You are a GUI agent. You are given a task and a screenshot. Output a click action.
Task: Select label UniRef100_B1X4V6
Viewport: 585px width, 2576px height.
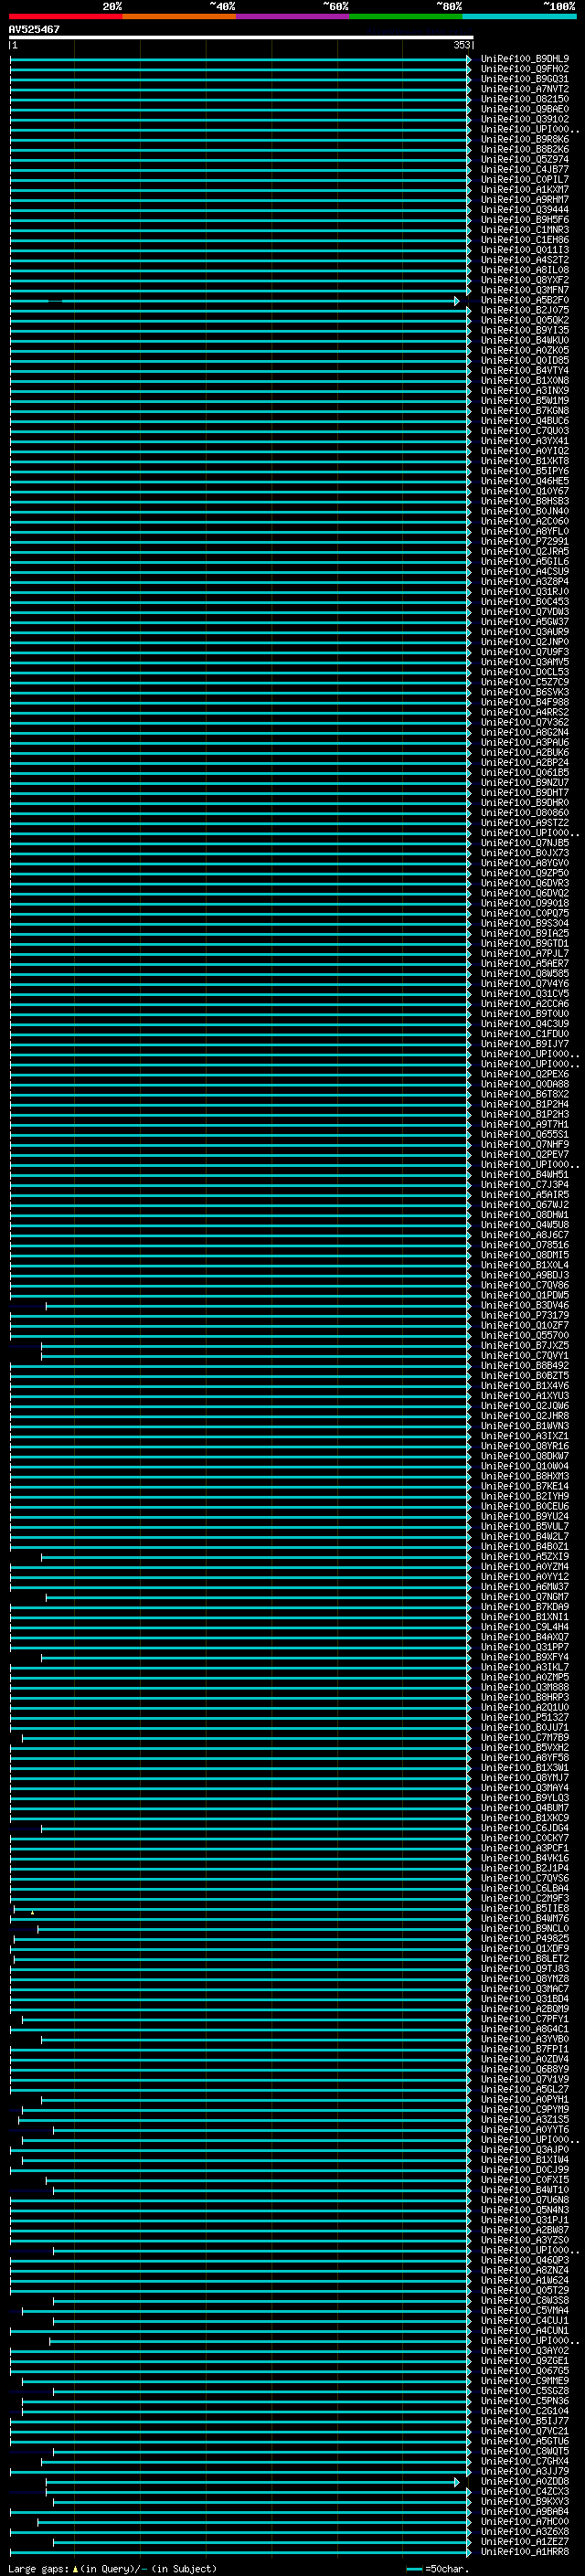point(525,1385)
